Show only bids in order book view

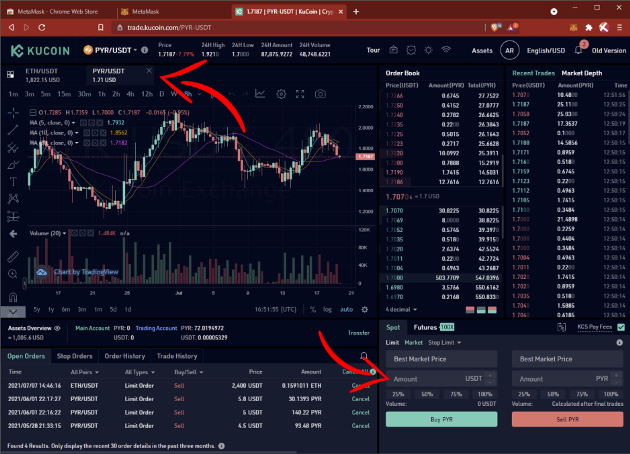coord(481,310)
